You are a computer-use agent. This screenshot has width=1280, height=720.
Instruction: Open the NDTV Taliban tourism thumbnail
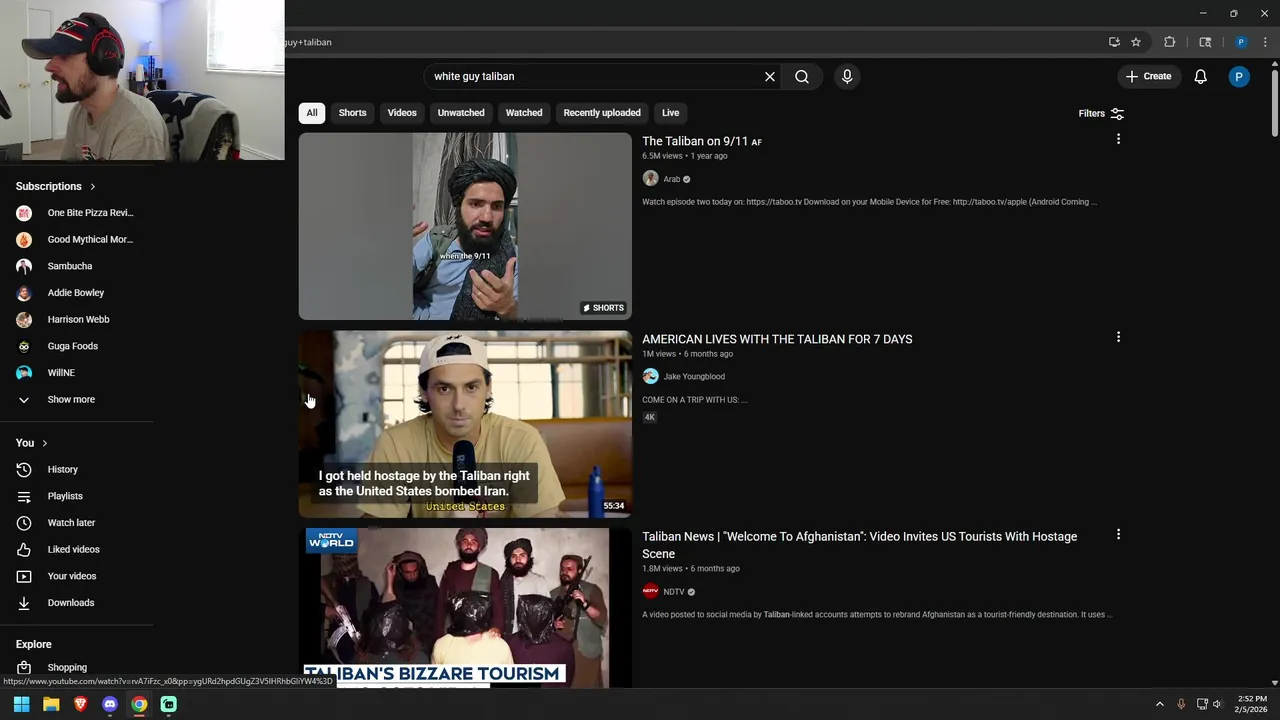click(465, 608)
